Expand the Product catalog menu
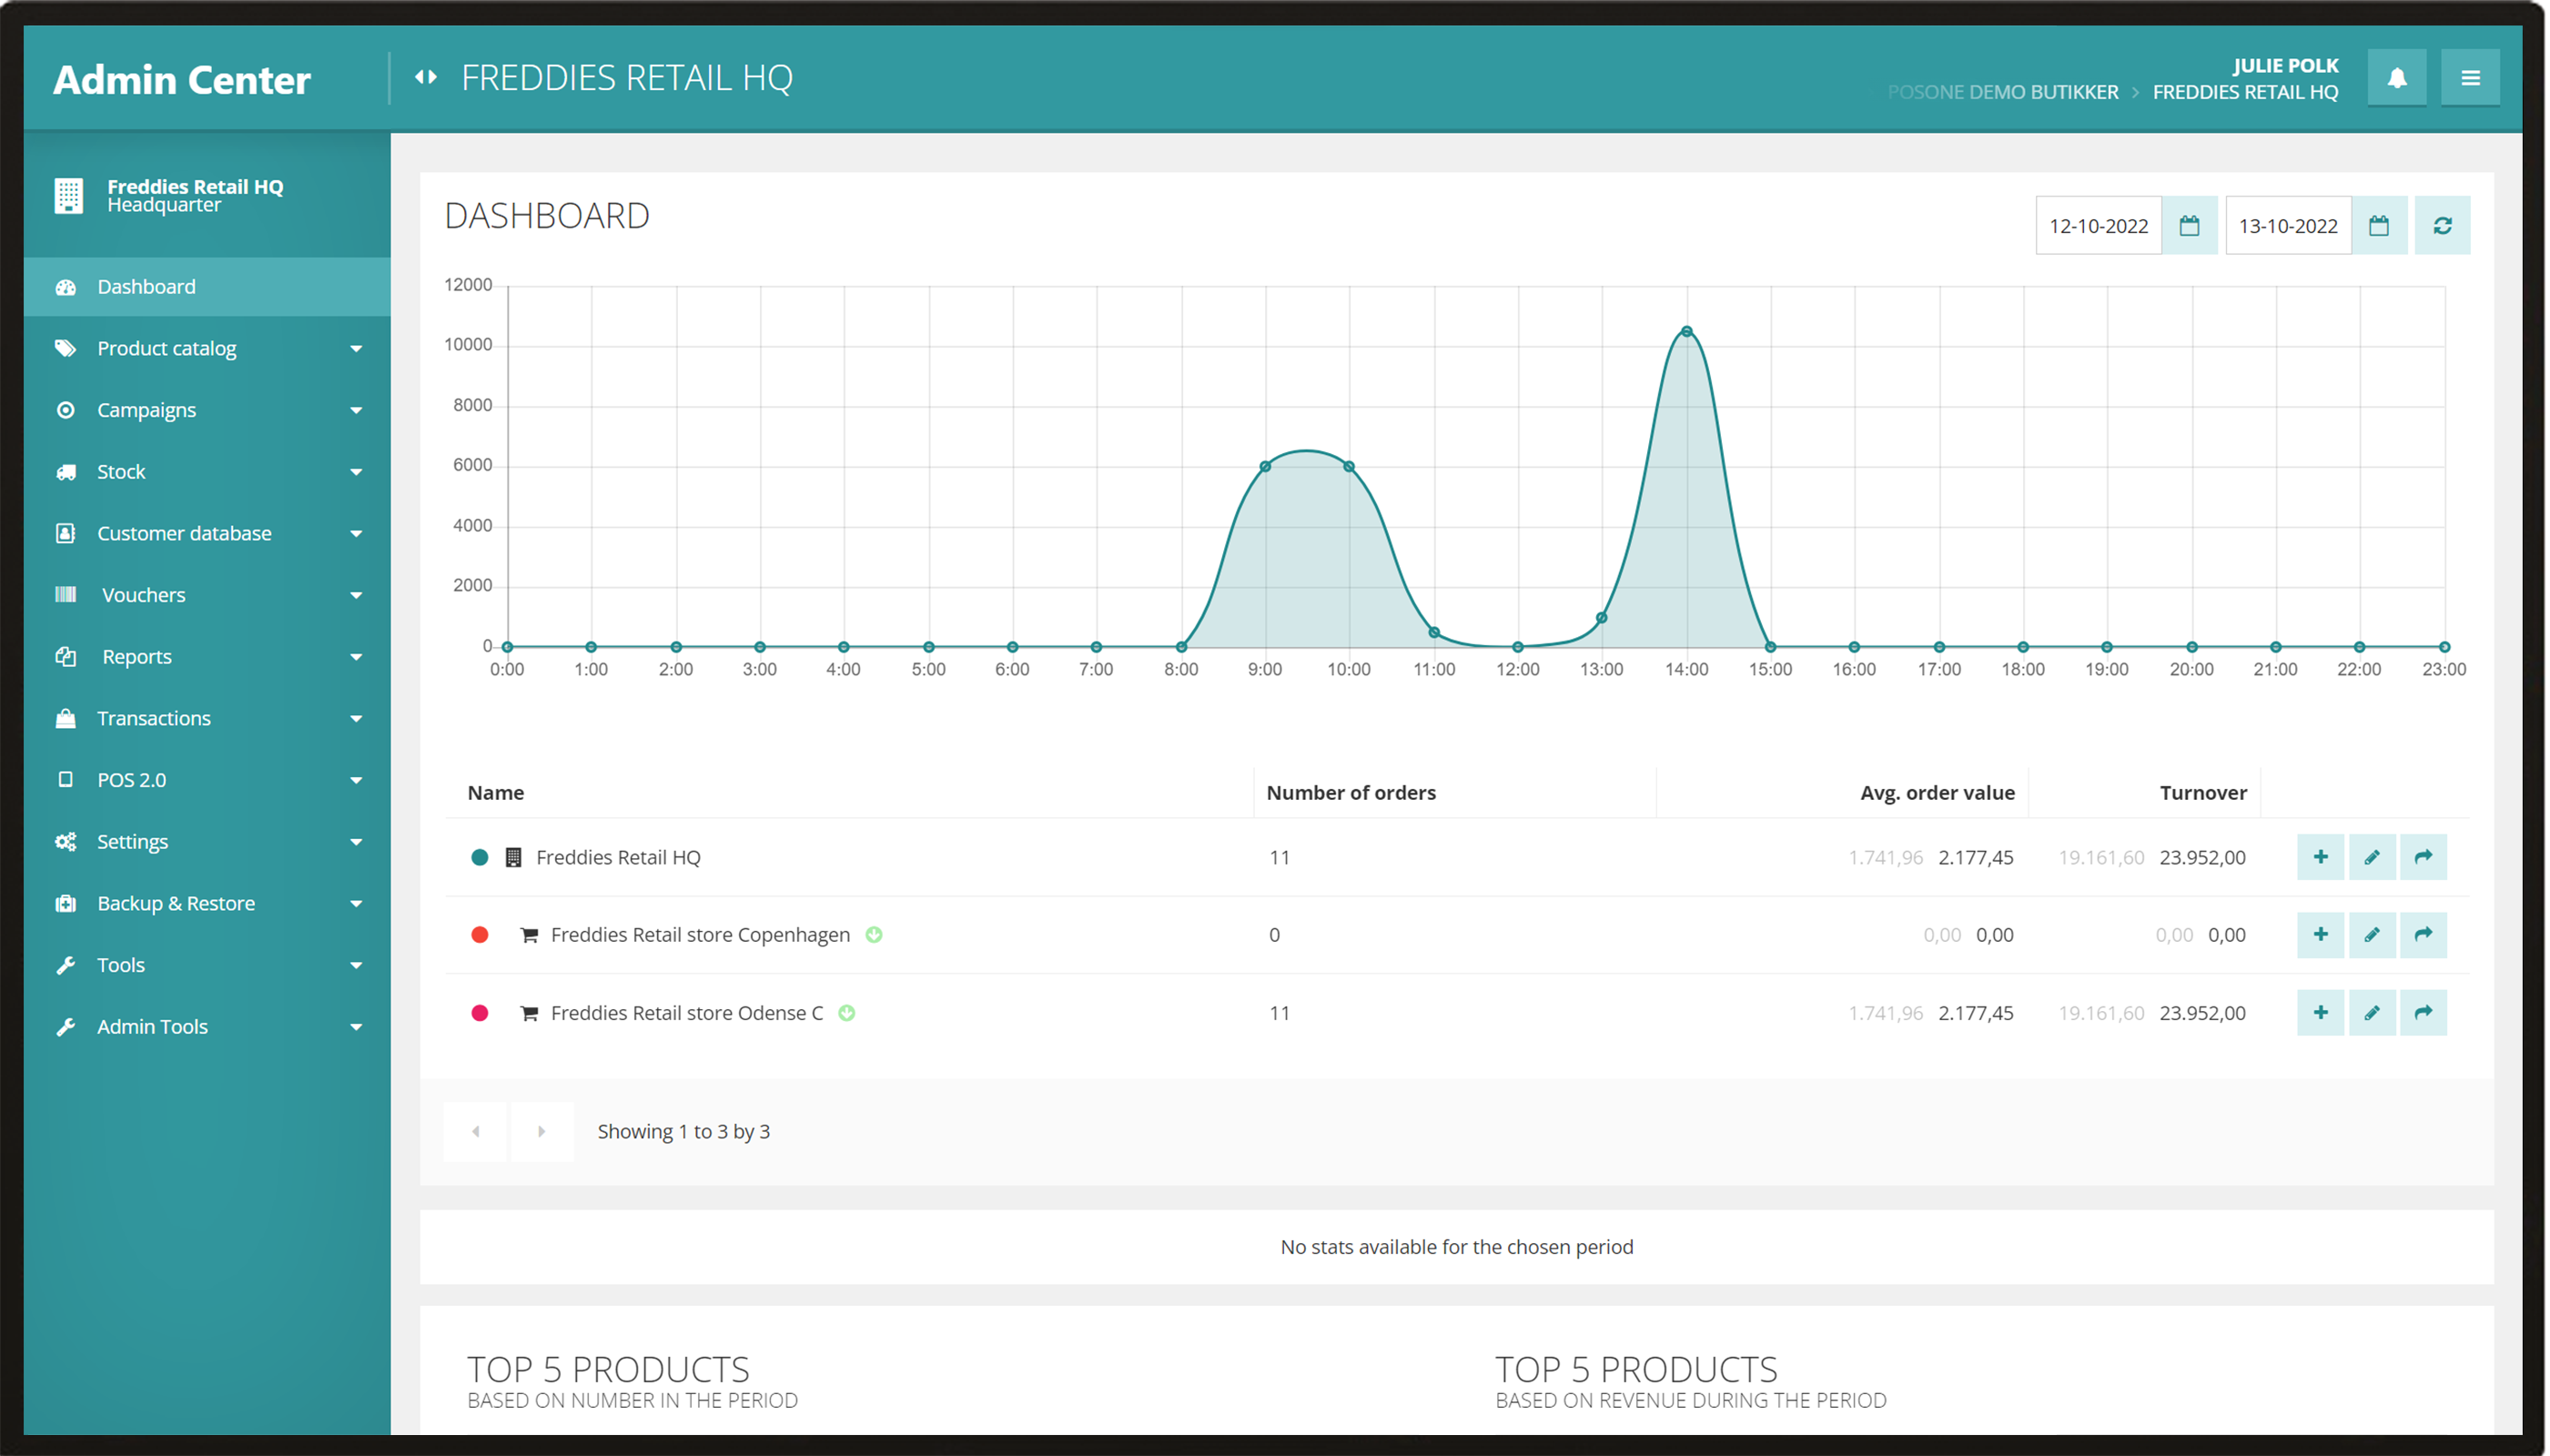 click(x=166, y=349)
